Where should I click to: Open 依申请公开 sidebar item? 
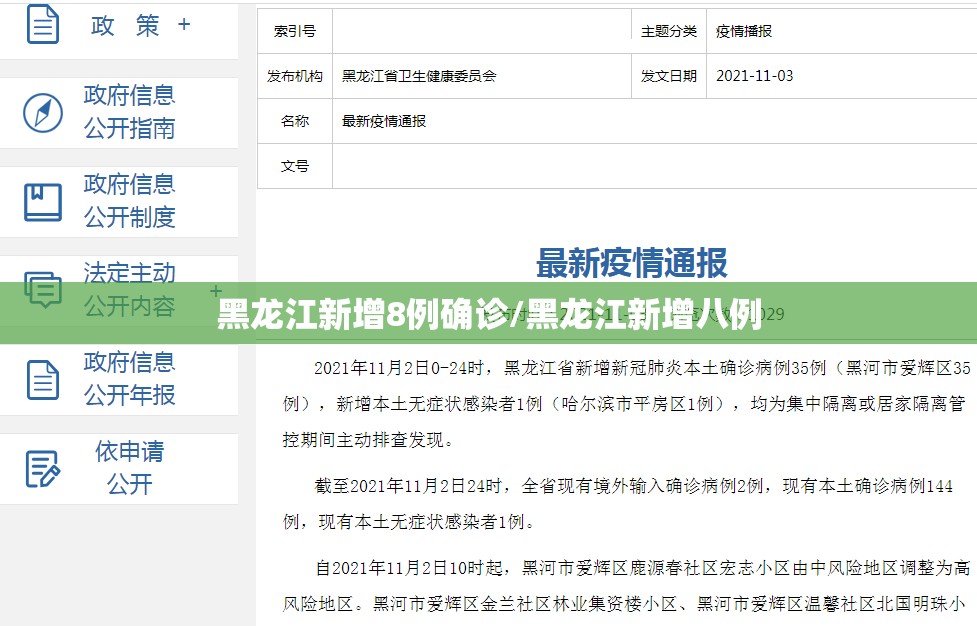pyautogui.click(x=119, y=468)
